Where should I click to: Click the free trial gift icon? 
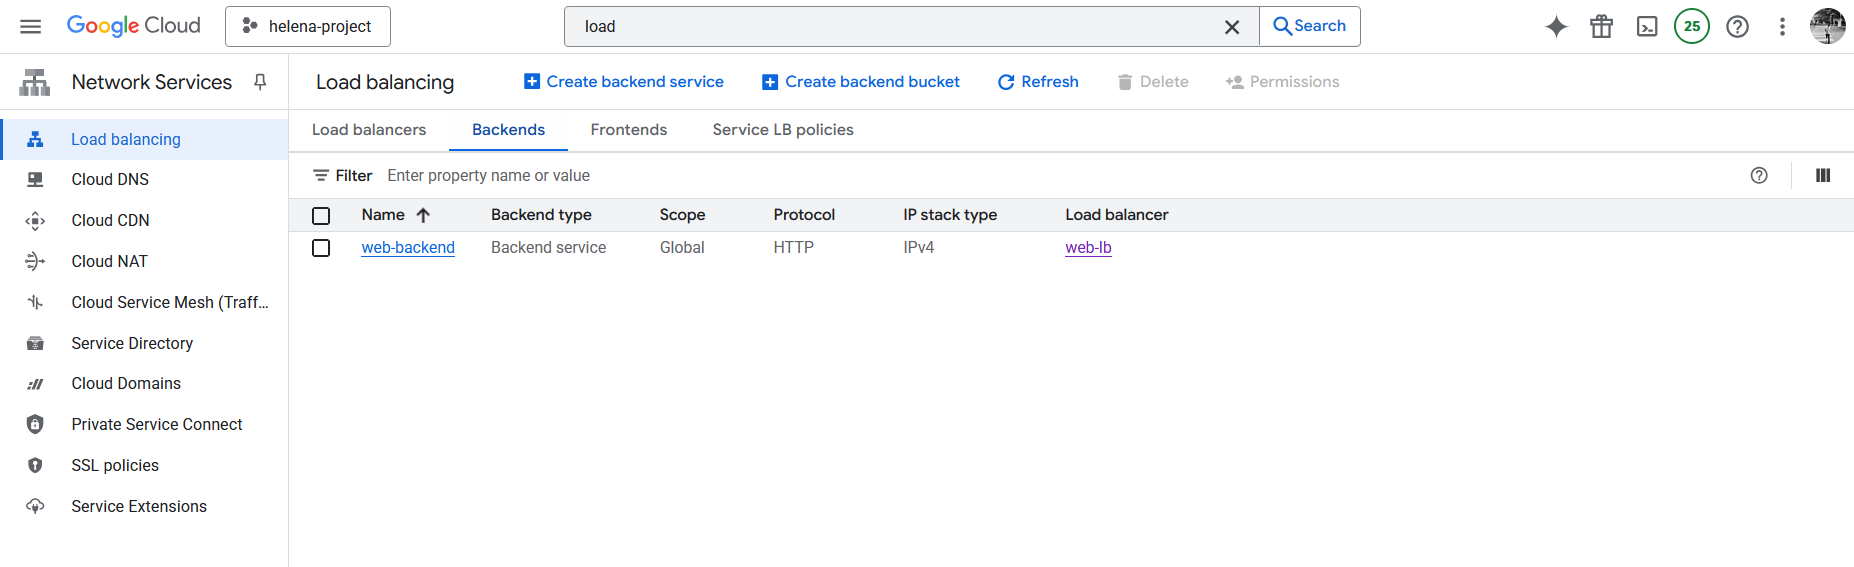tap(1601, 27)
